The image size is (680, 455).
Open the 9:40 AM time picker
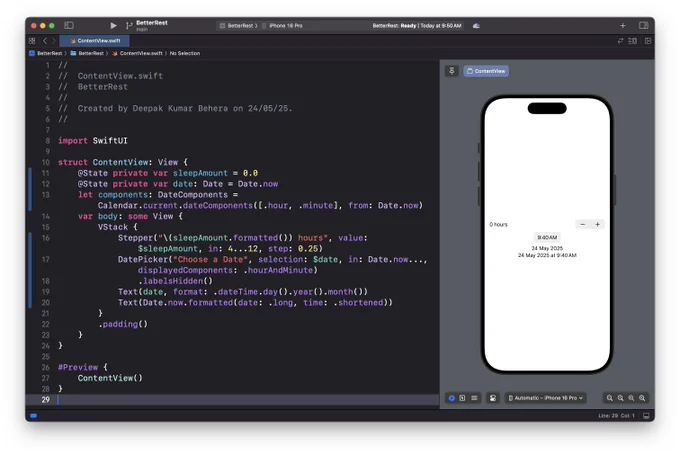(x=547, y=237)
